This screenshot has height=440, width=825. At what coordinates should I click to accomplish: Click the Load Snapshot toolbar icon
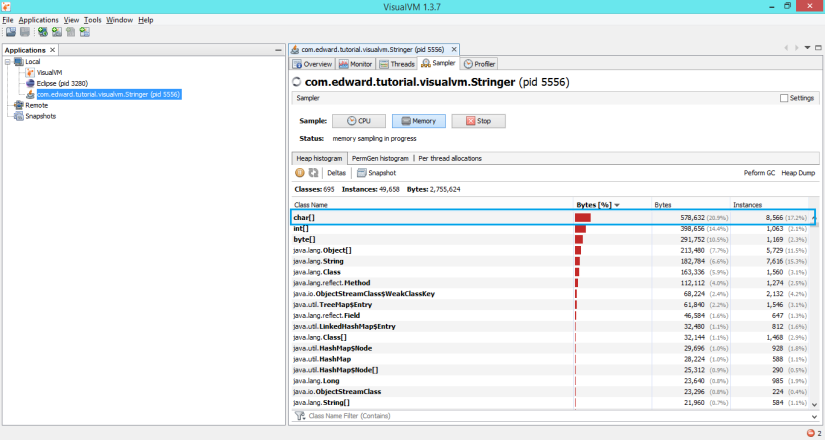(10, 32)
